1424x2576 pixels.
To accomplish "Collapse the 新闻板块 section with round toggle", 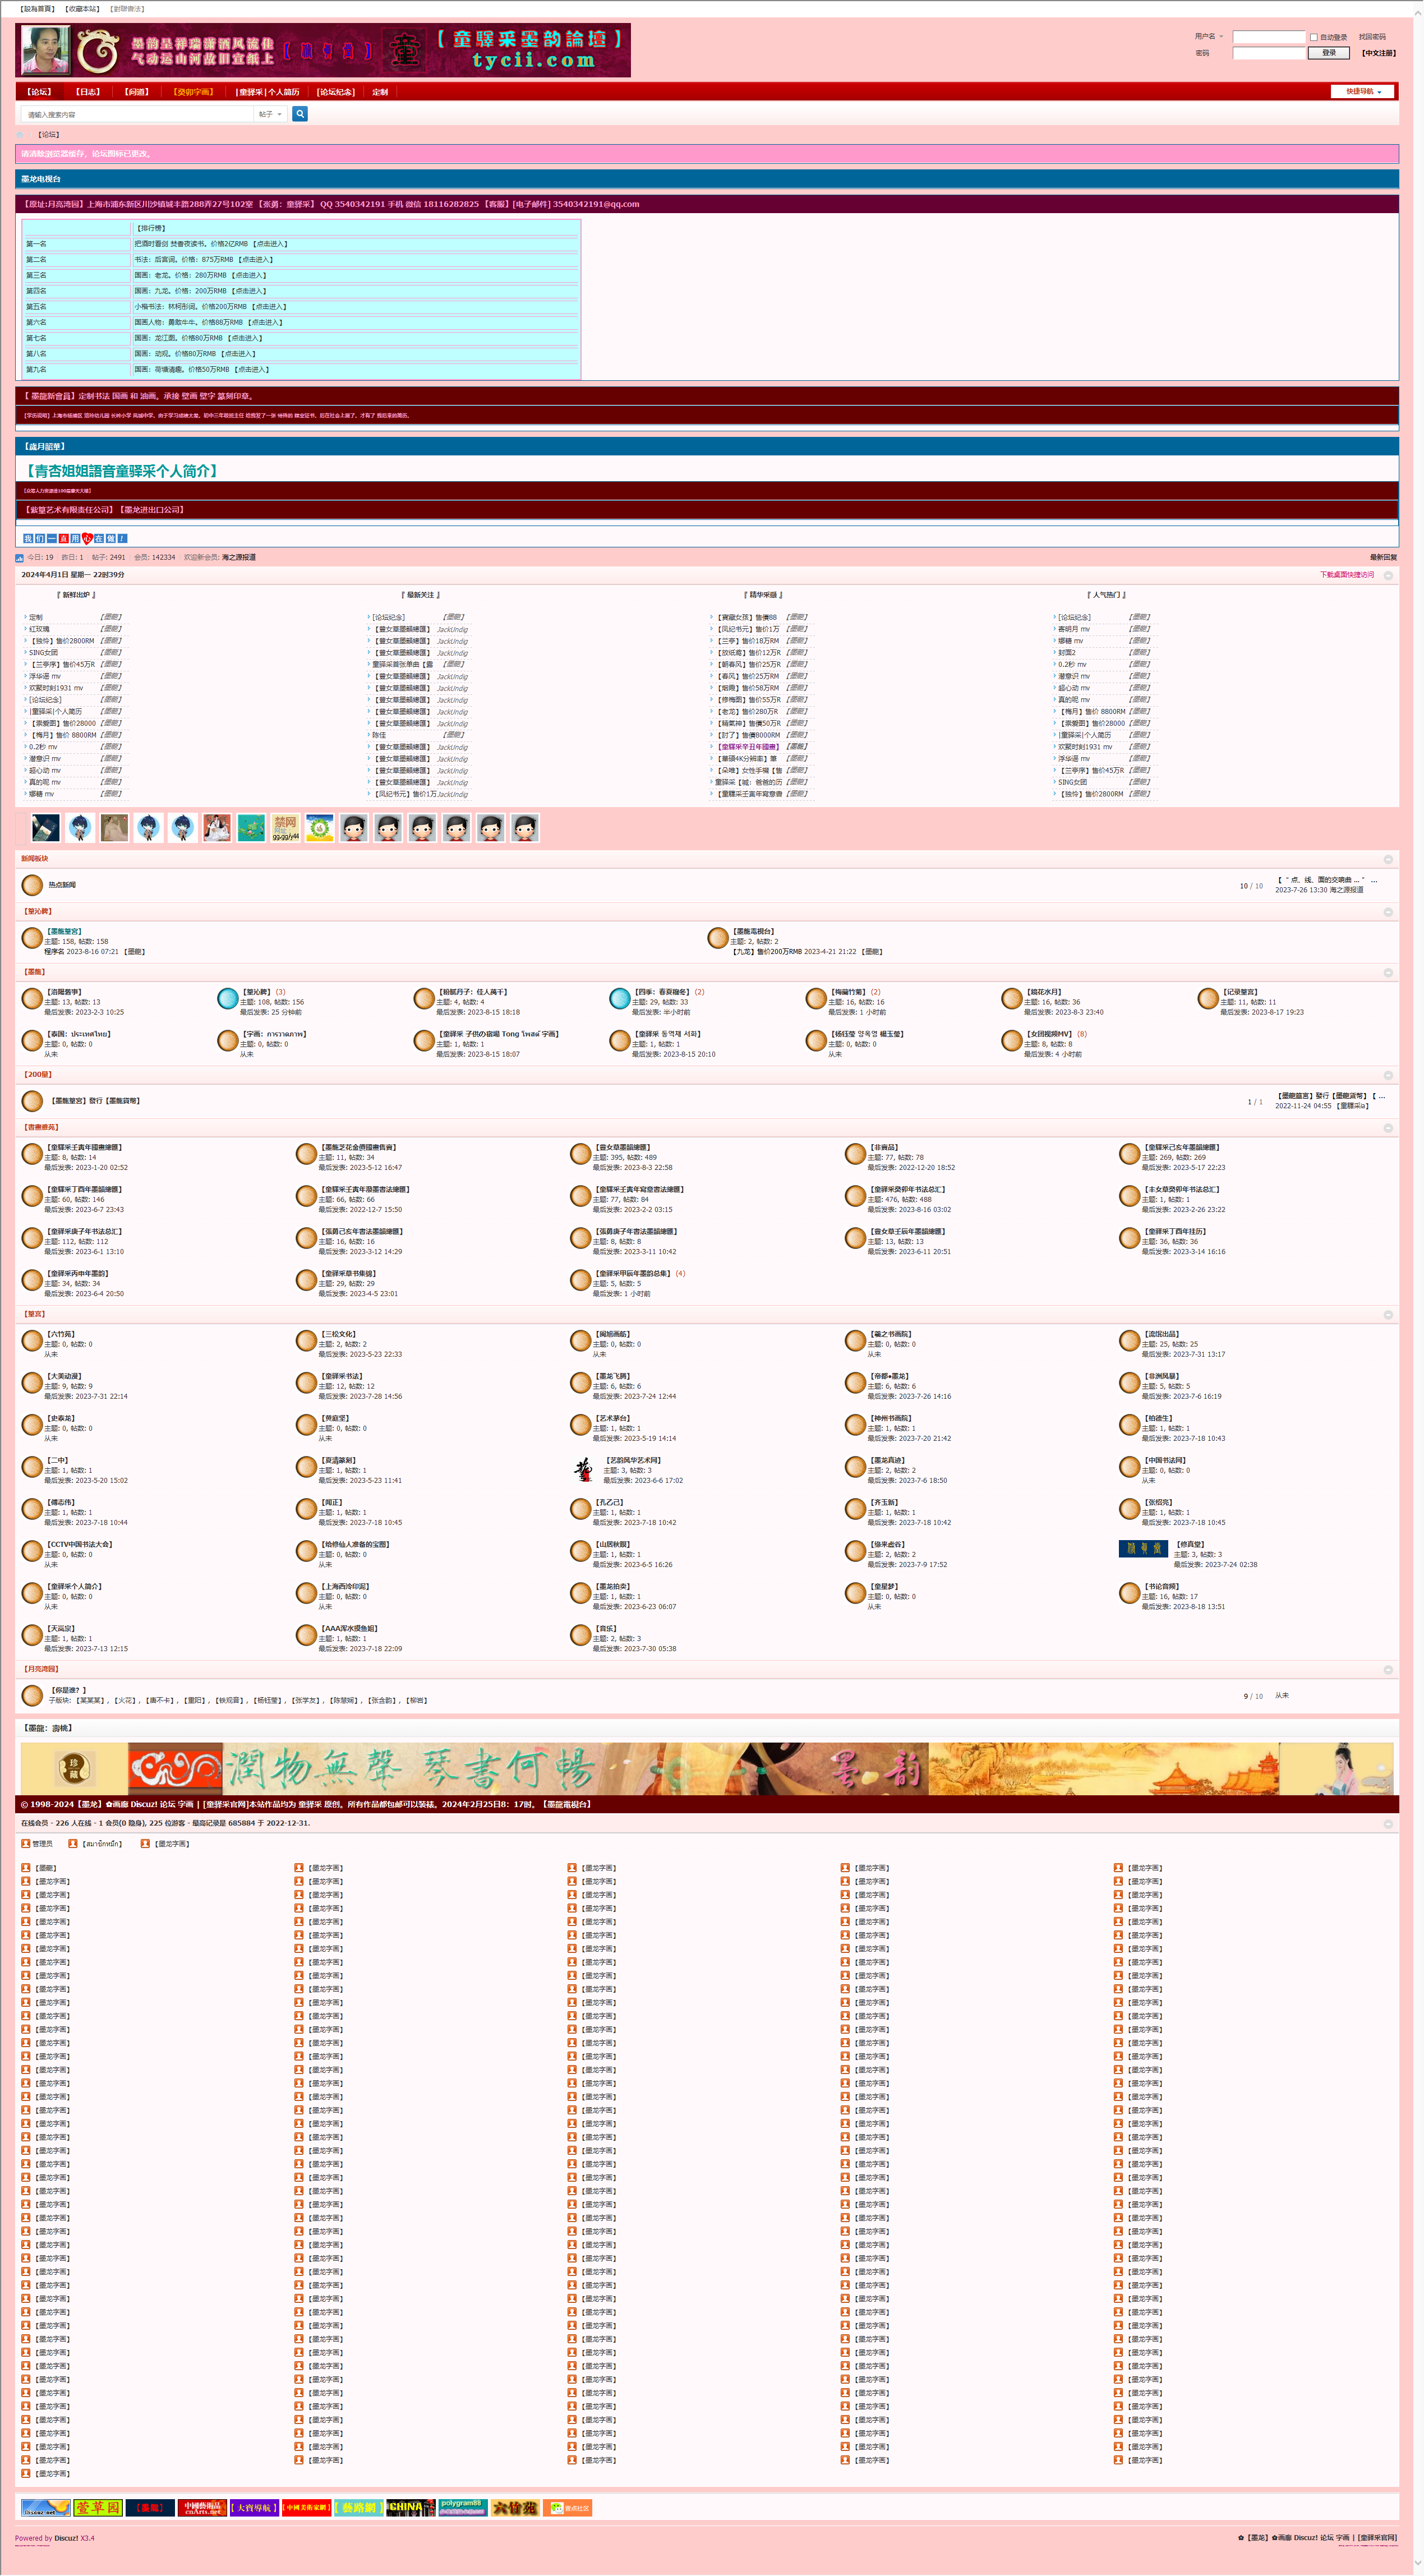I will [x=1388, y=859].
